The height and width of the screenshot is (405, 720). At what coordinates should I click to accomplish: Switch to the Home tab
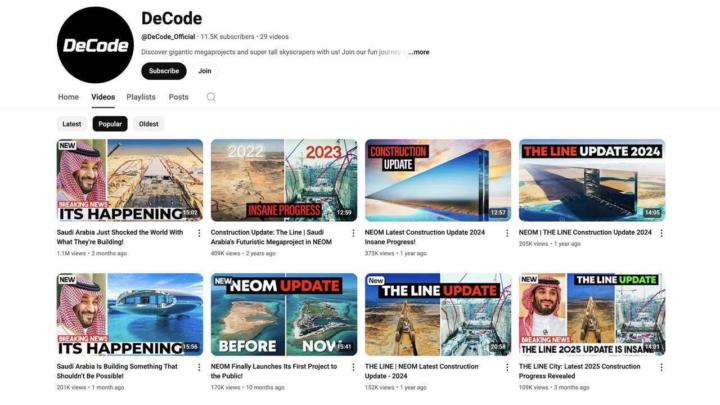coord(68,97)
